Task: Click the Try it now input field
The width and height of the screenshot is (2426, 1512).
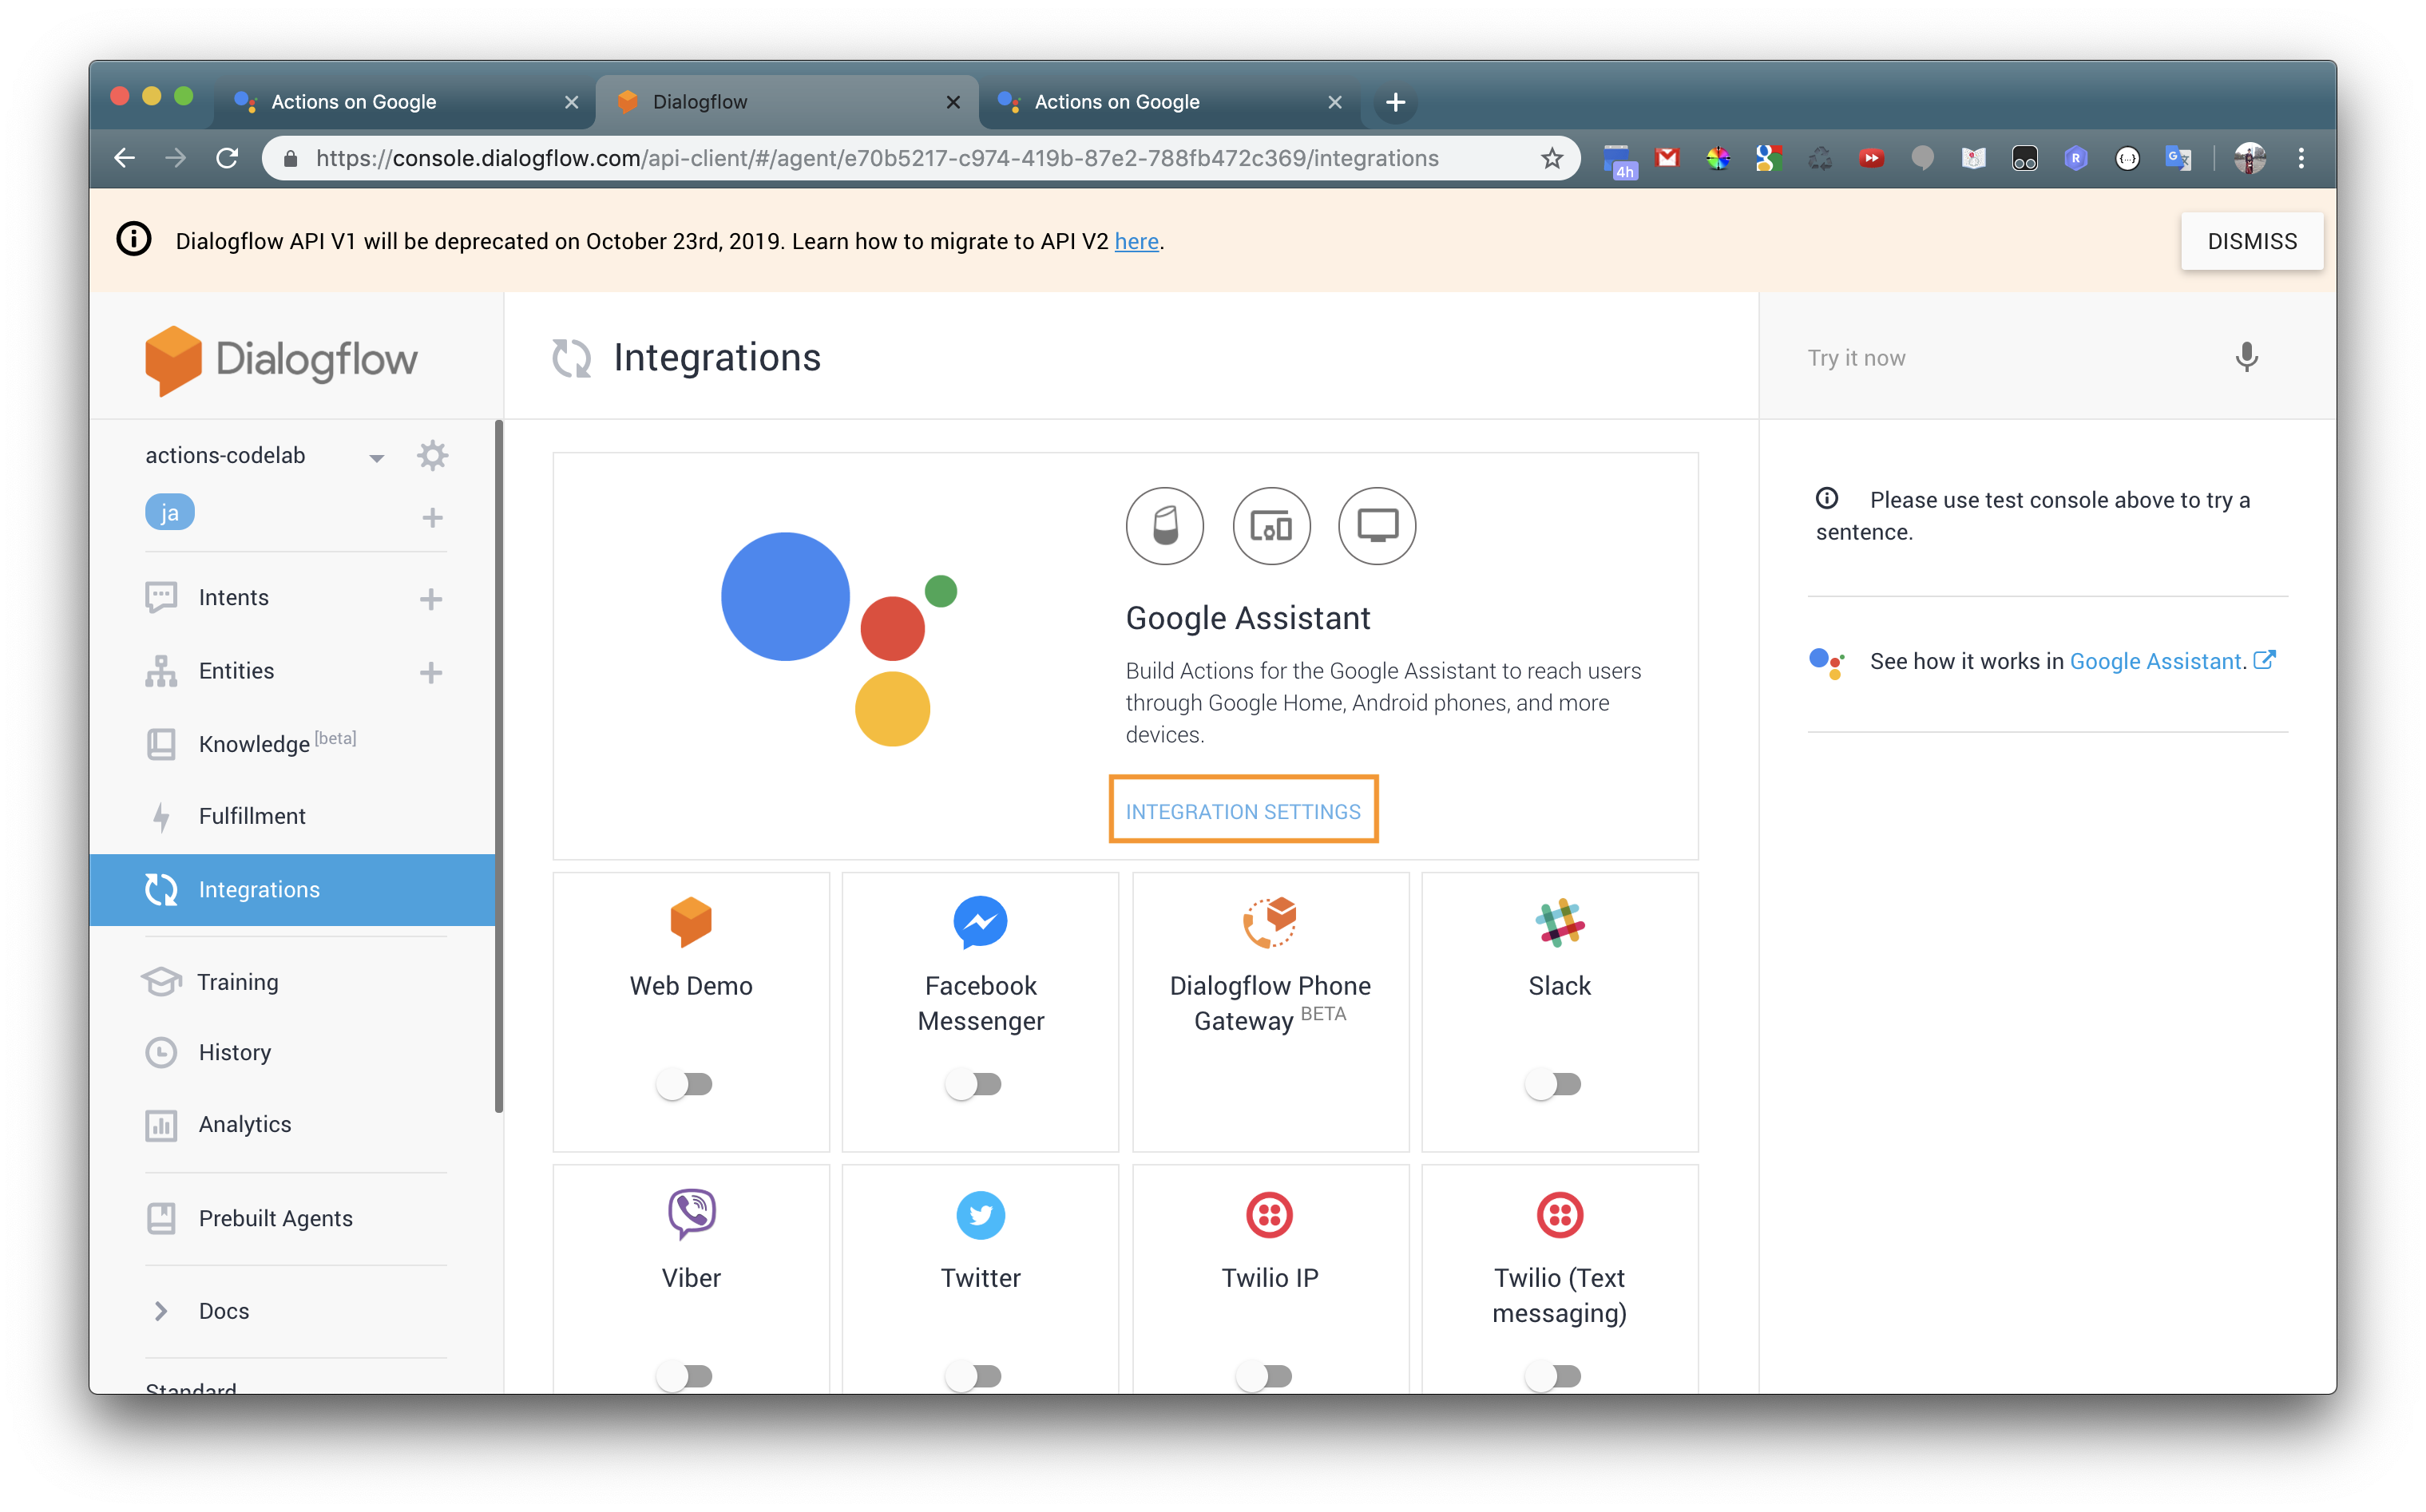Action: (2000, 358)
